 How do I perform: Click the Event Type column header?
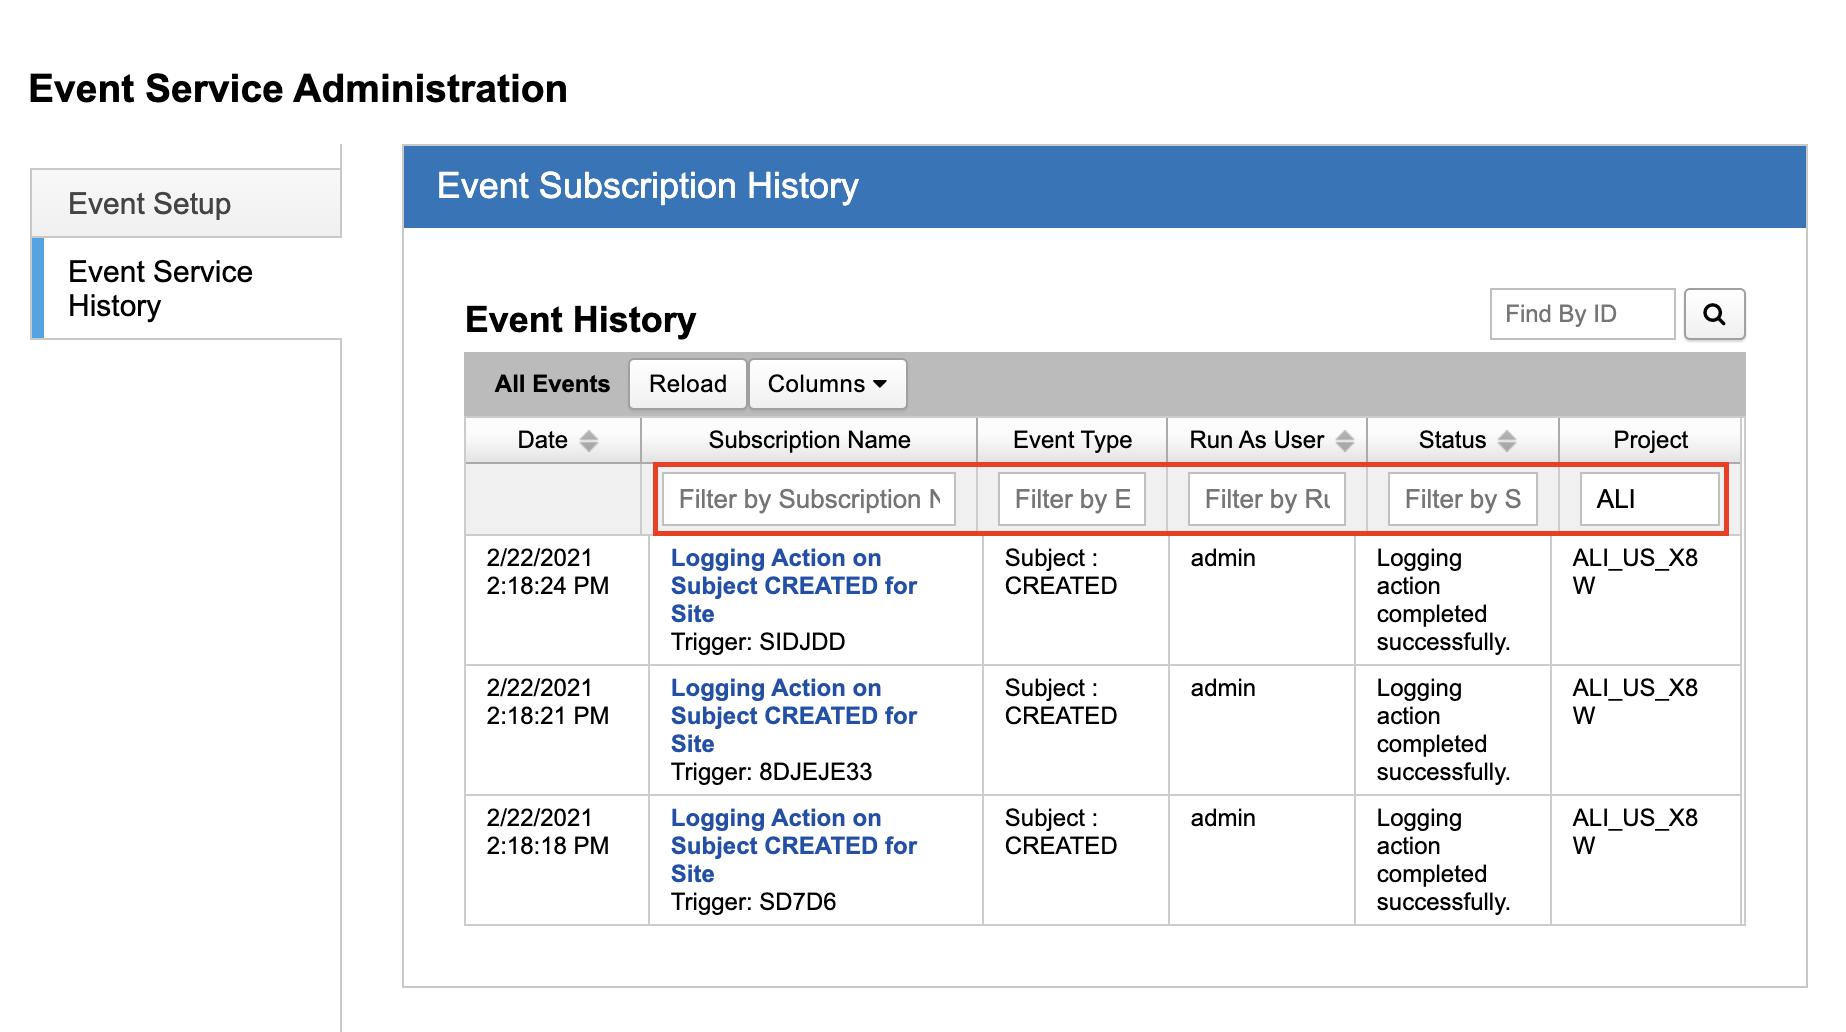click(x=1072, y=440)
